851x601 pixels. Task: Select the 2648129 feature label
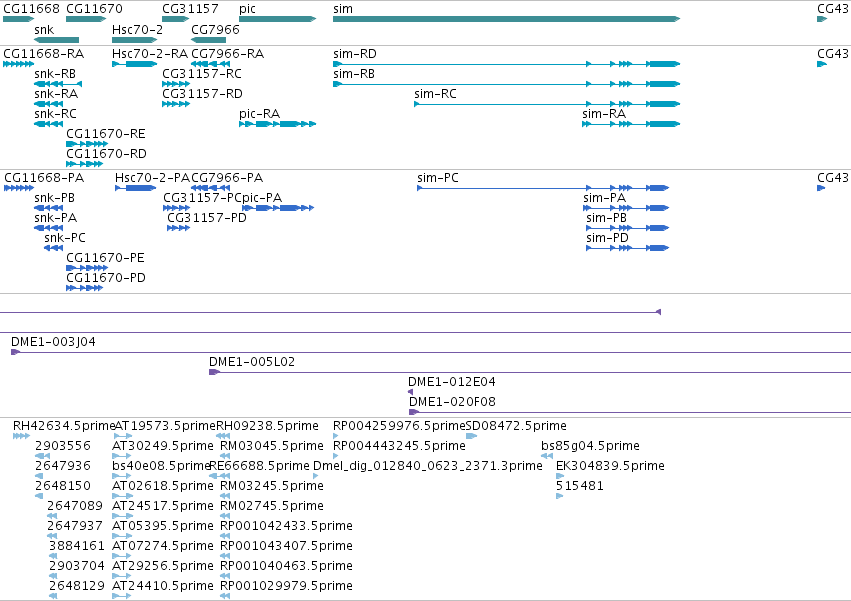[77, 586]
